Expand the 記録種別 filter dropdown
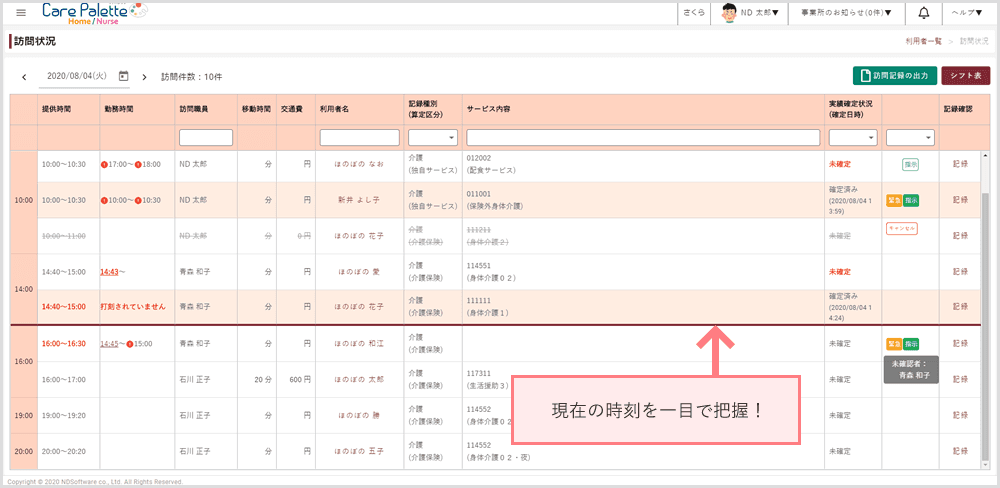The width and height of the screenshot is (1000, 488). pos(432,137)
